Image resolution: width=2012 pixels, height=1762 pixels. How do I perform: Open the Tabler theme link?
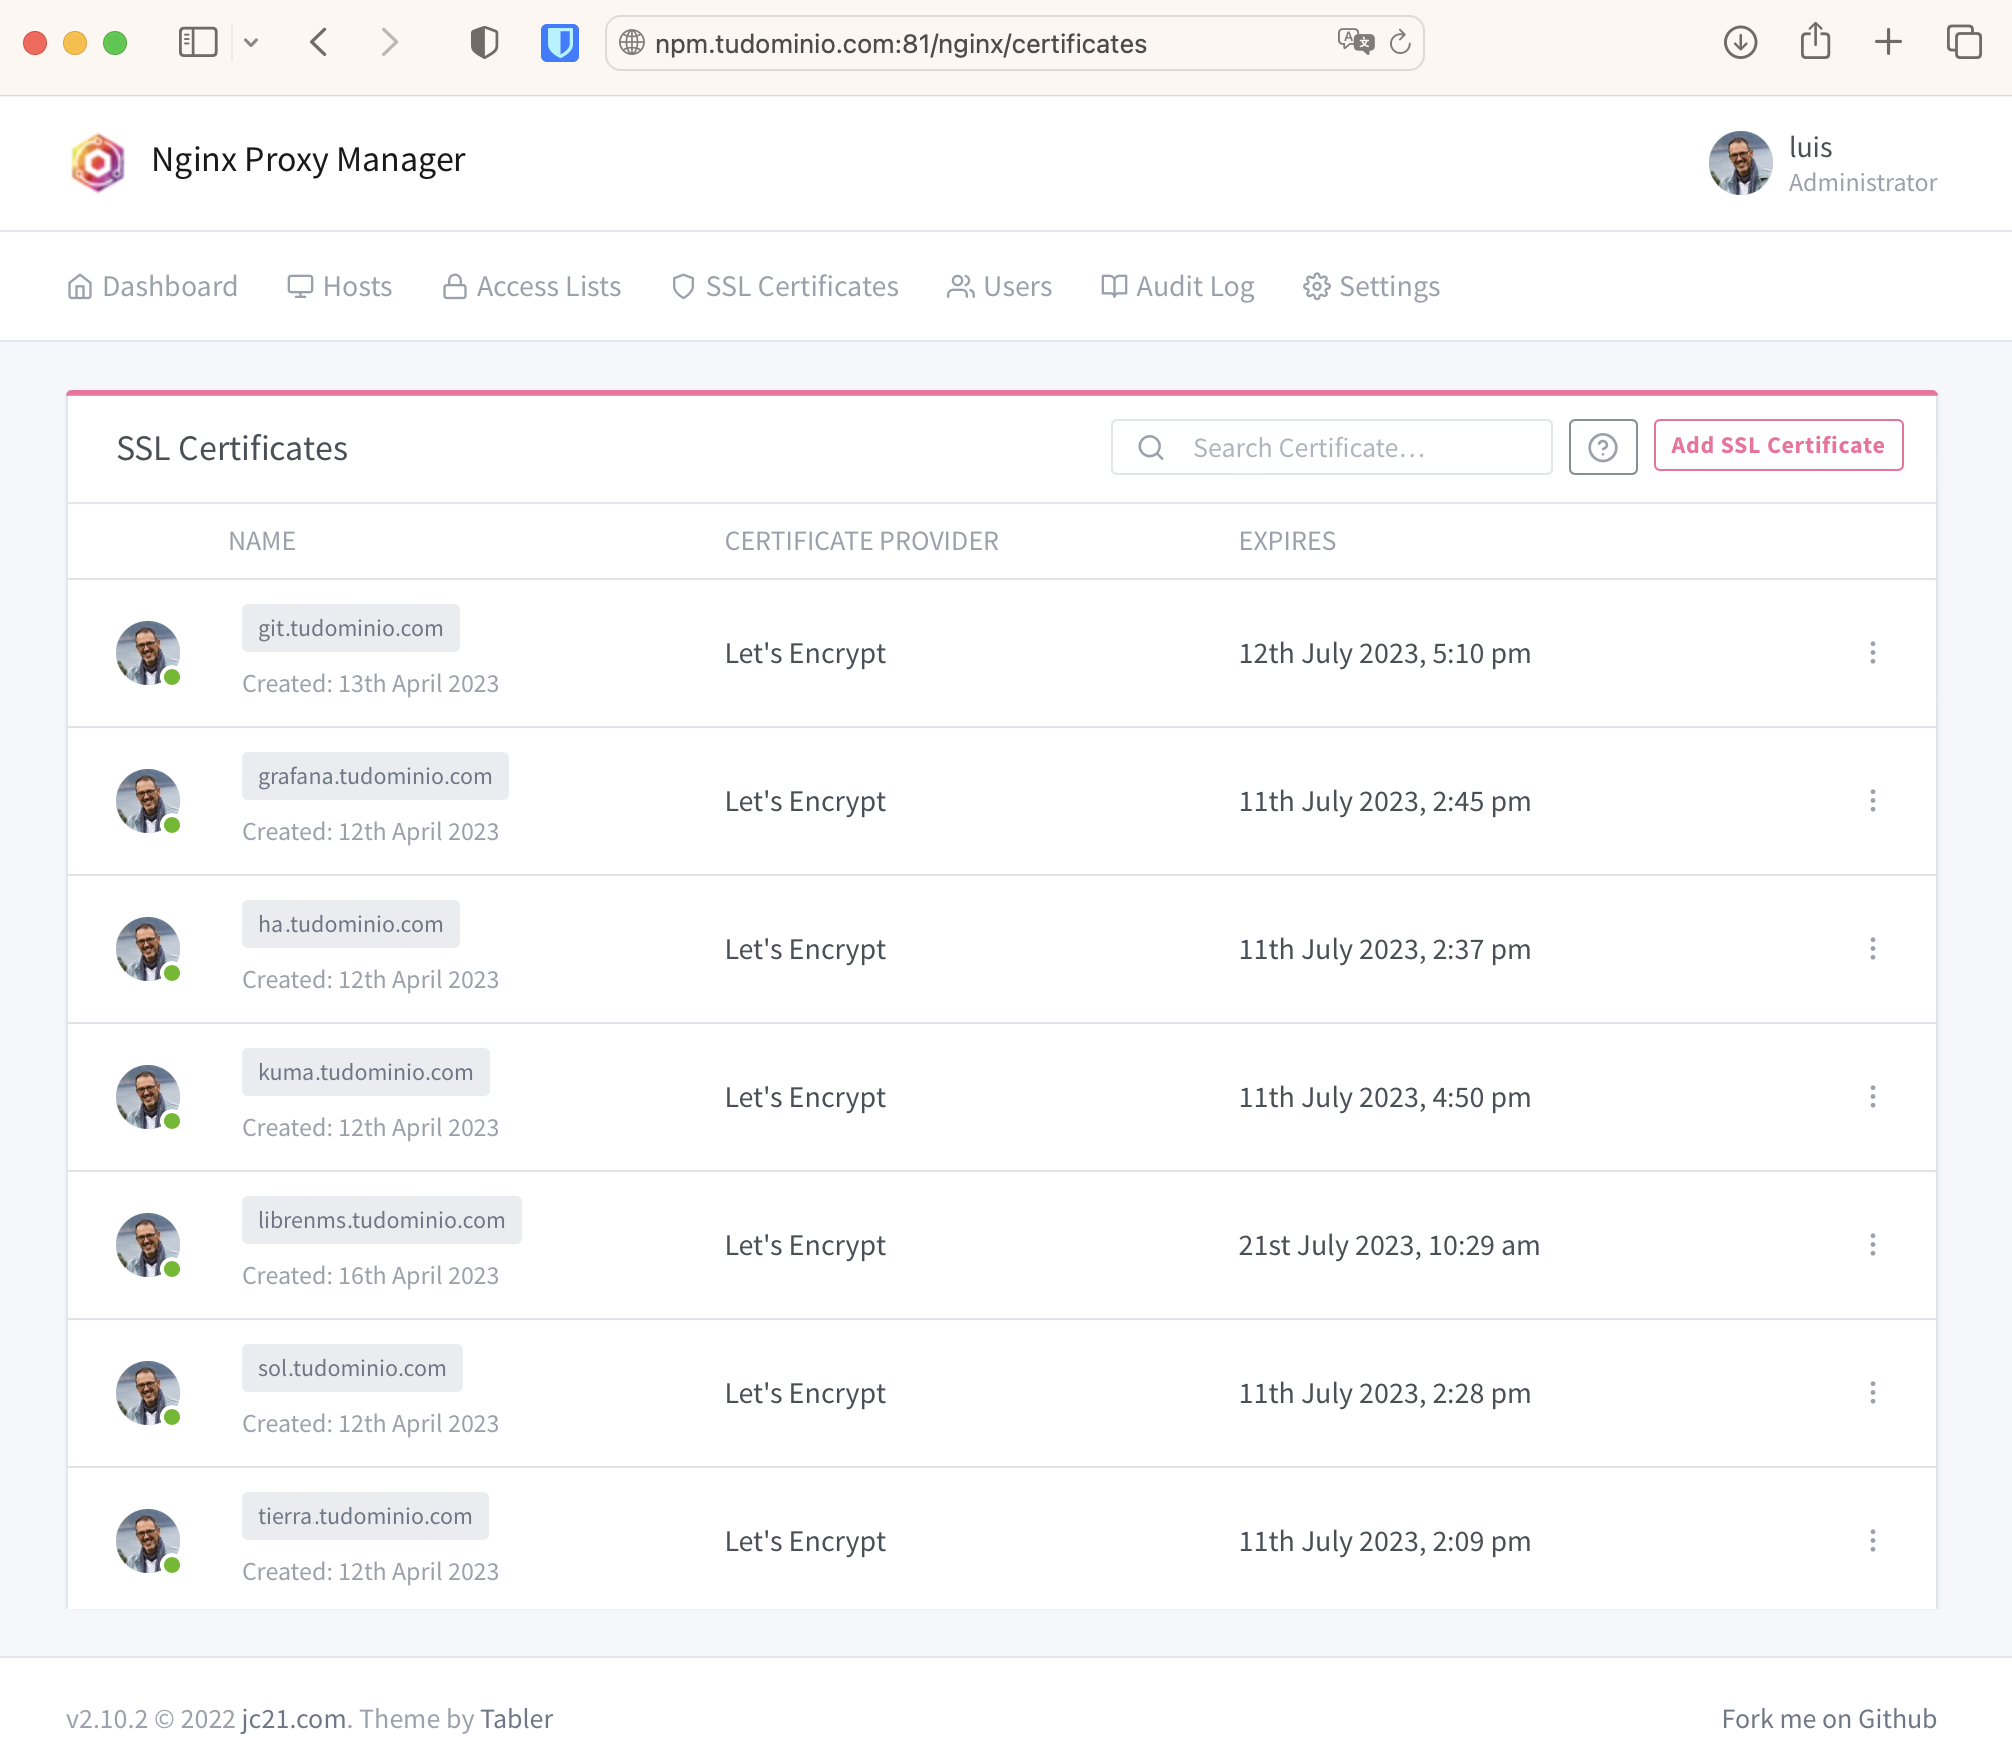pyautogui.click(x=516, y=1718)
